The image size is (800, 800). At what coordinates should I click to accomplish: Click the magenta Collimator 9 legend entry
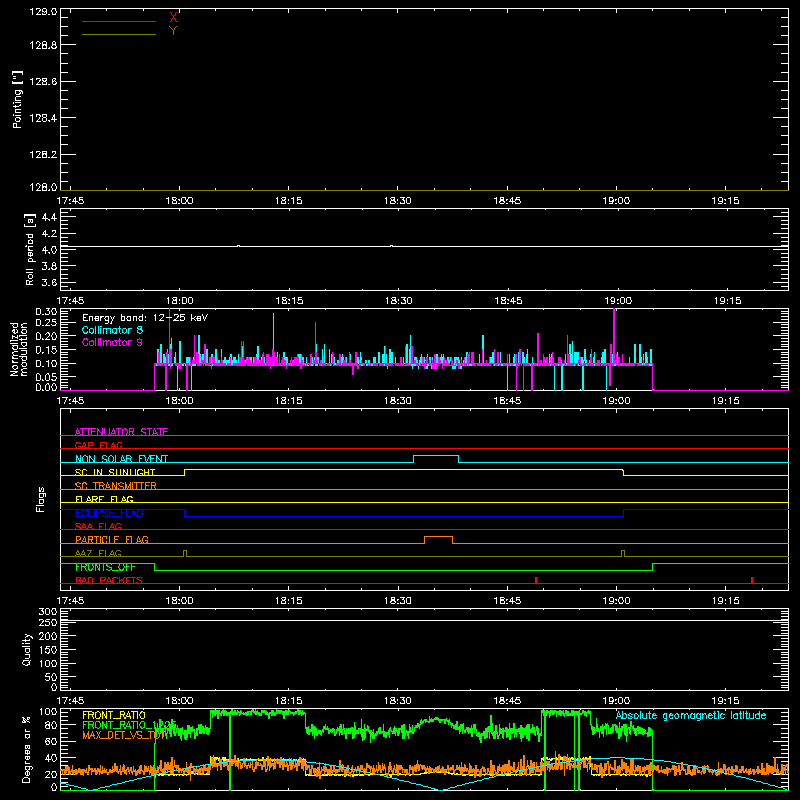click(112, 342)
